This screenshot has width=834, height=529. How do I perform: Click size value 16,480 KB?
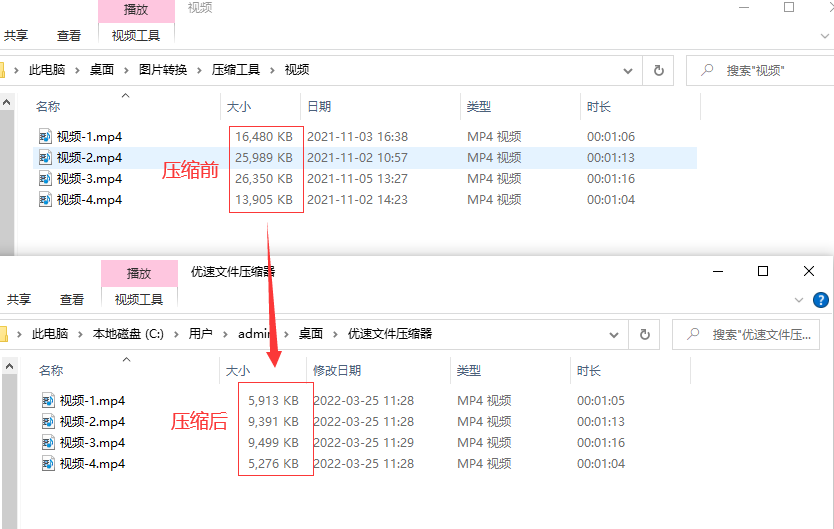coord(264,137)
